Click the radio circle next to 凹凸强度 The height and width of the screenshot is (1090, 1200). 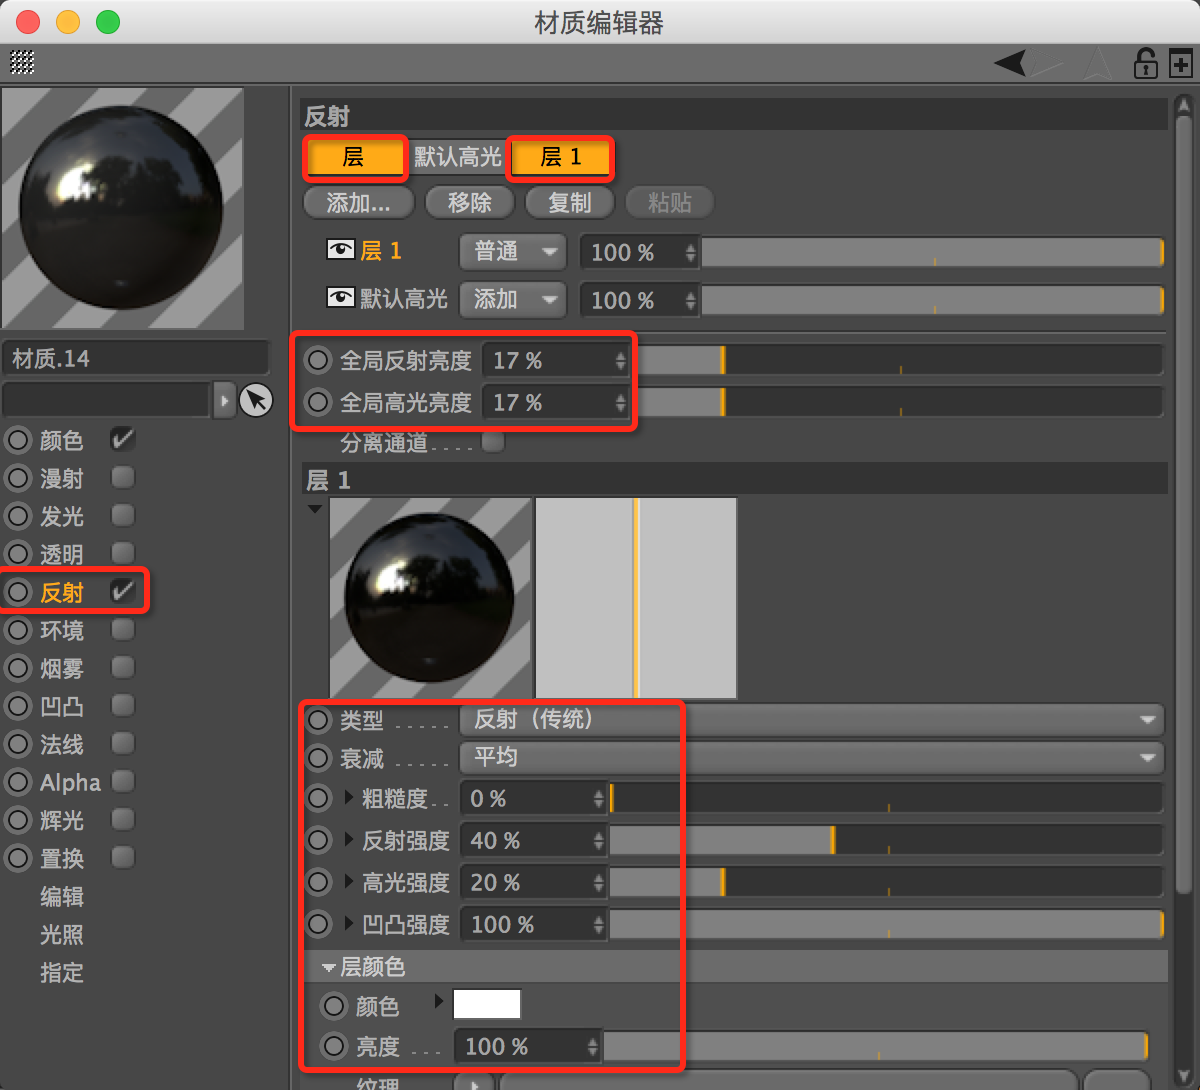pos(318,924)
